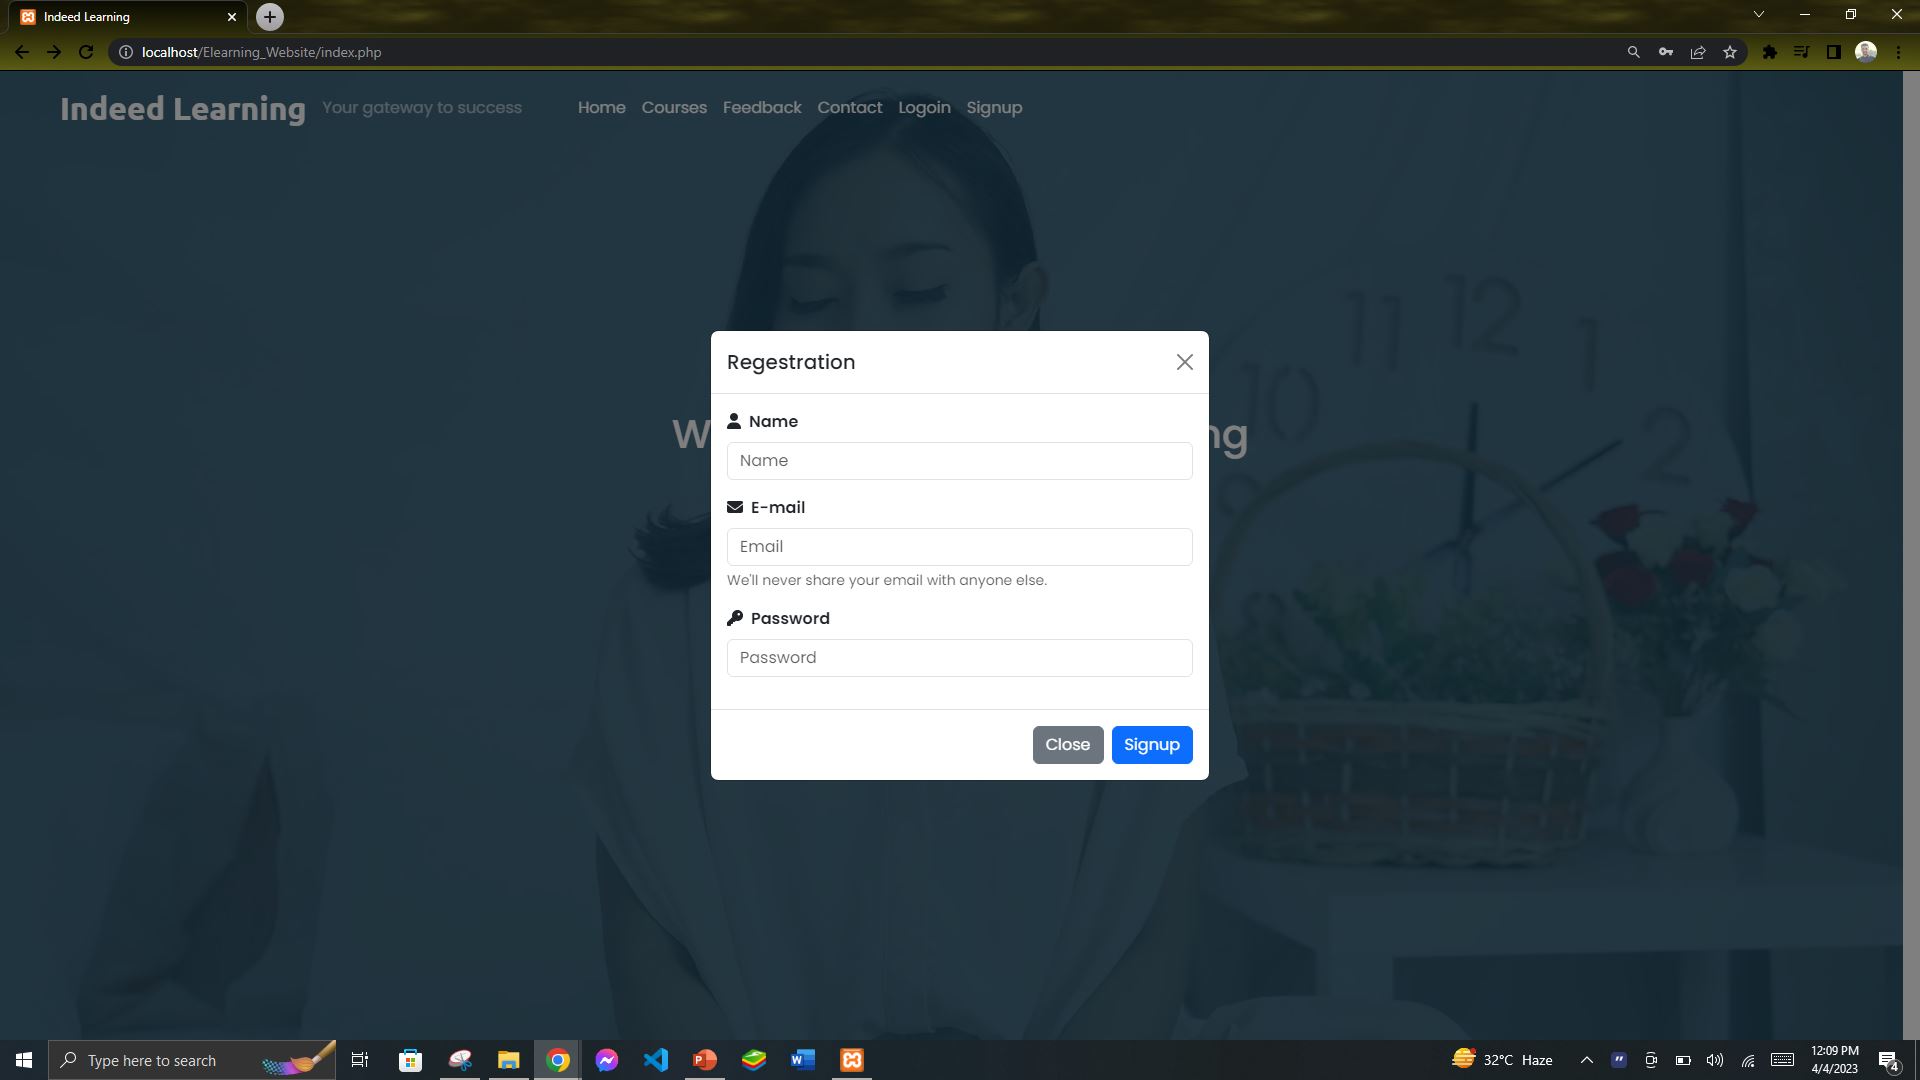
Task: Open Chrome's three-dot menu
Action: [1898, 51]
